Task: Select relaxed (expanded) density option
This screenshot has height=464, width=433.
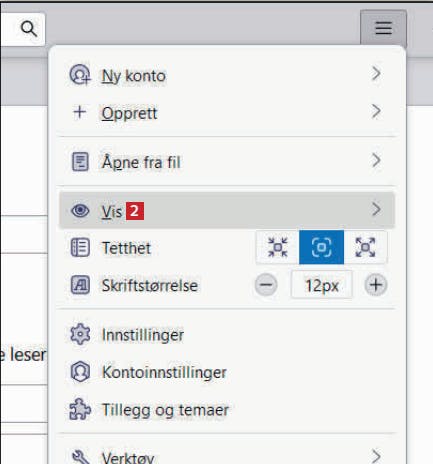Action: coord(365,247)
